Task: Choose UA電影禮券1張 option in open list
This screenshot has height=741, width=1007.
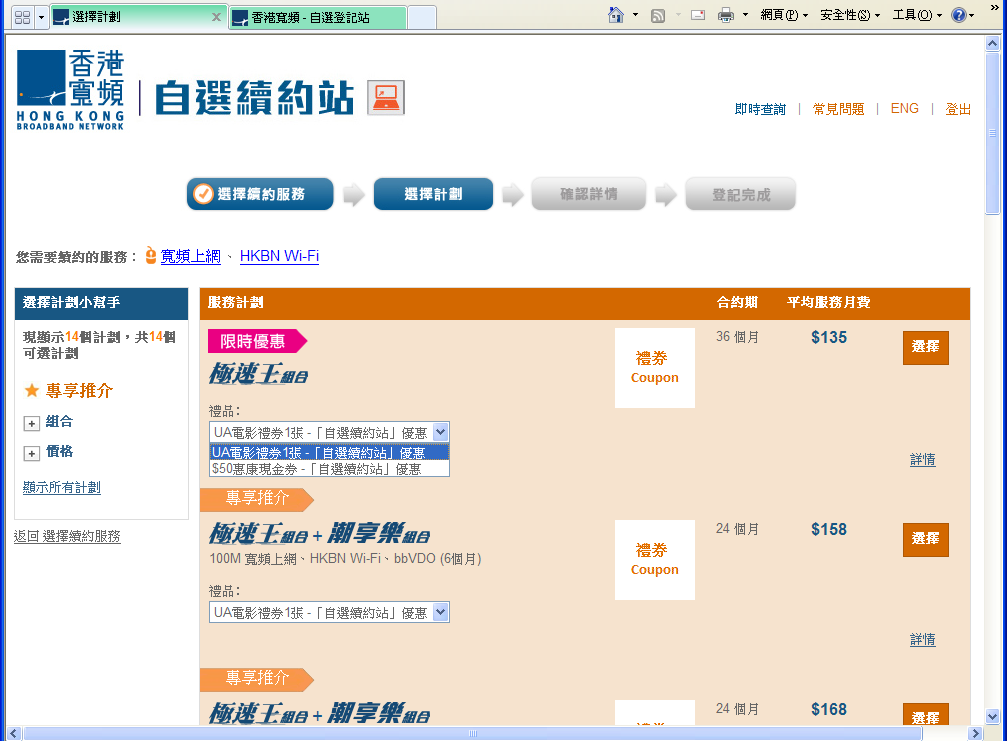Action: click(329, 453)
